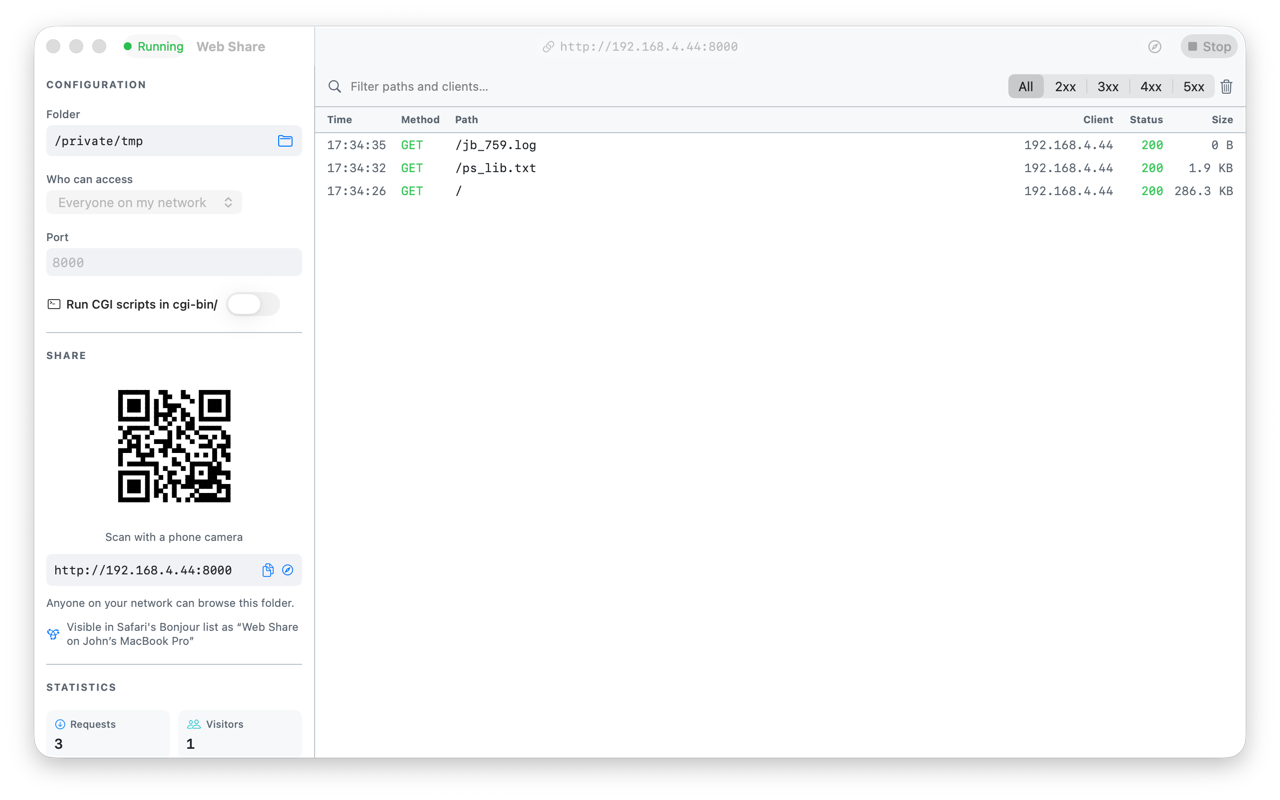
Task: Click the link icon beside title URL
Action: click(548, 47)
